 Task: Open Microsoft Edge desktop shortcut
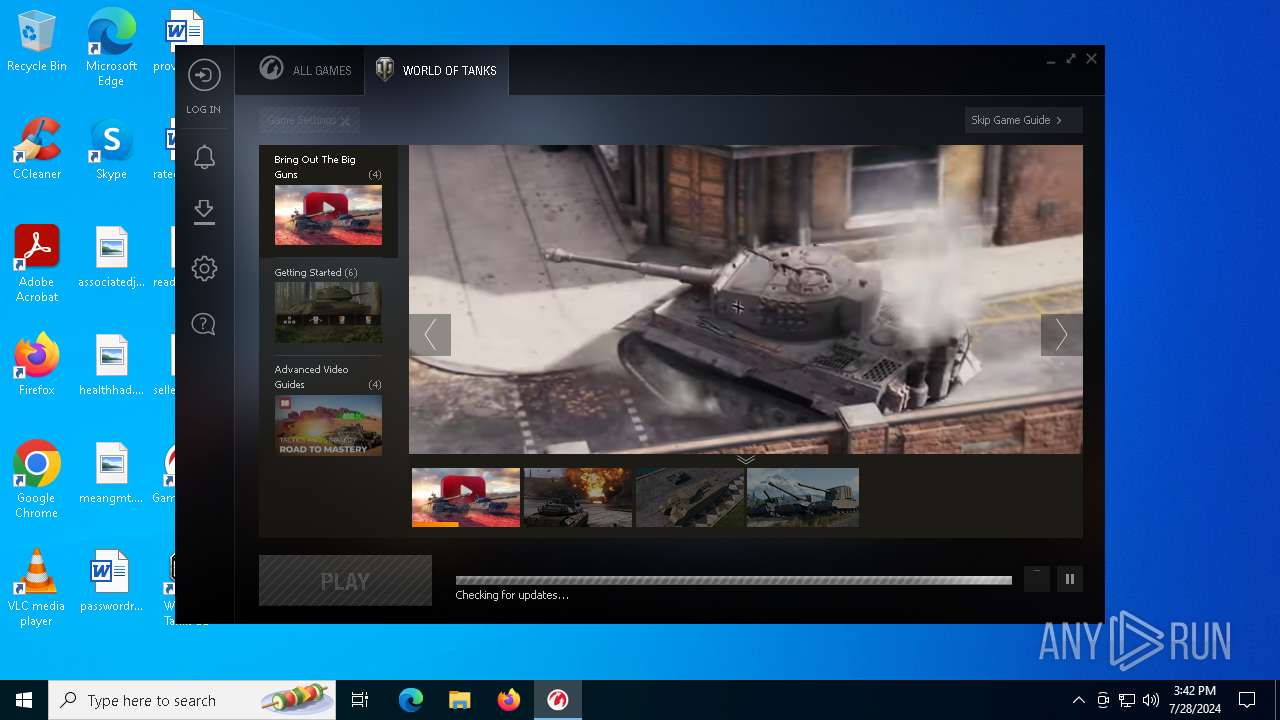tap(111, 47)
